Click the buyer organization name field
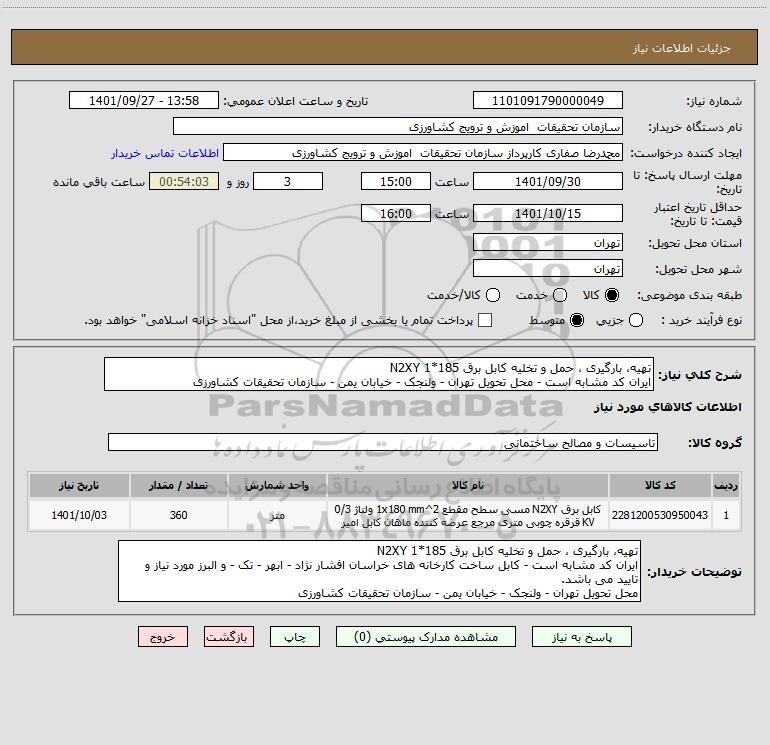 pyautogui.click(x=398, y=126)
